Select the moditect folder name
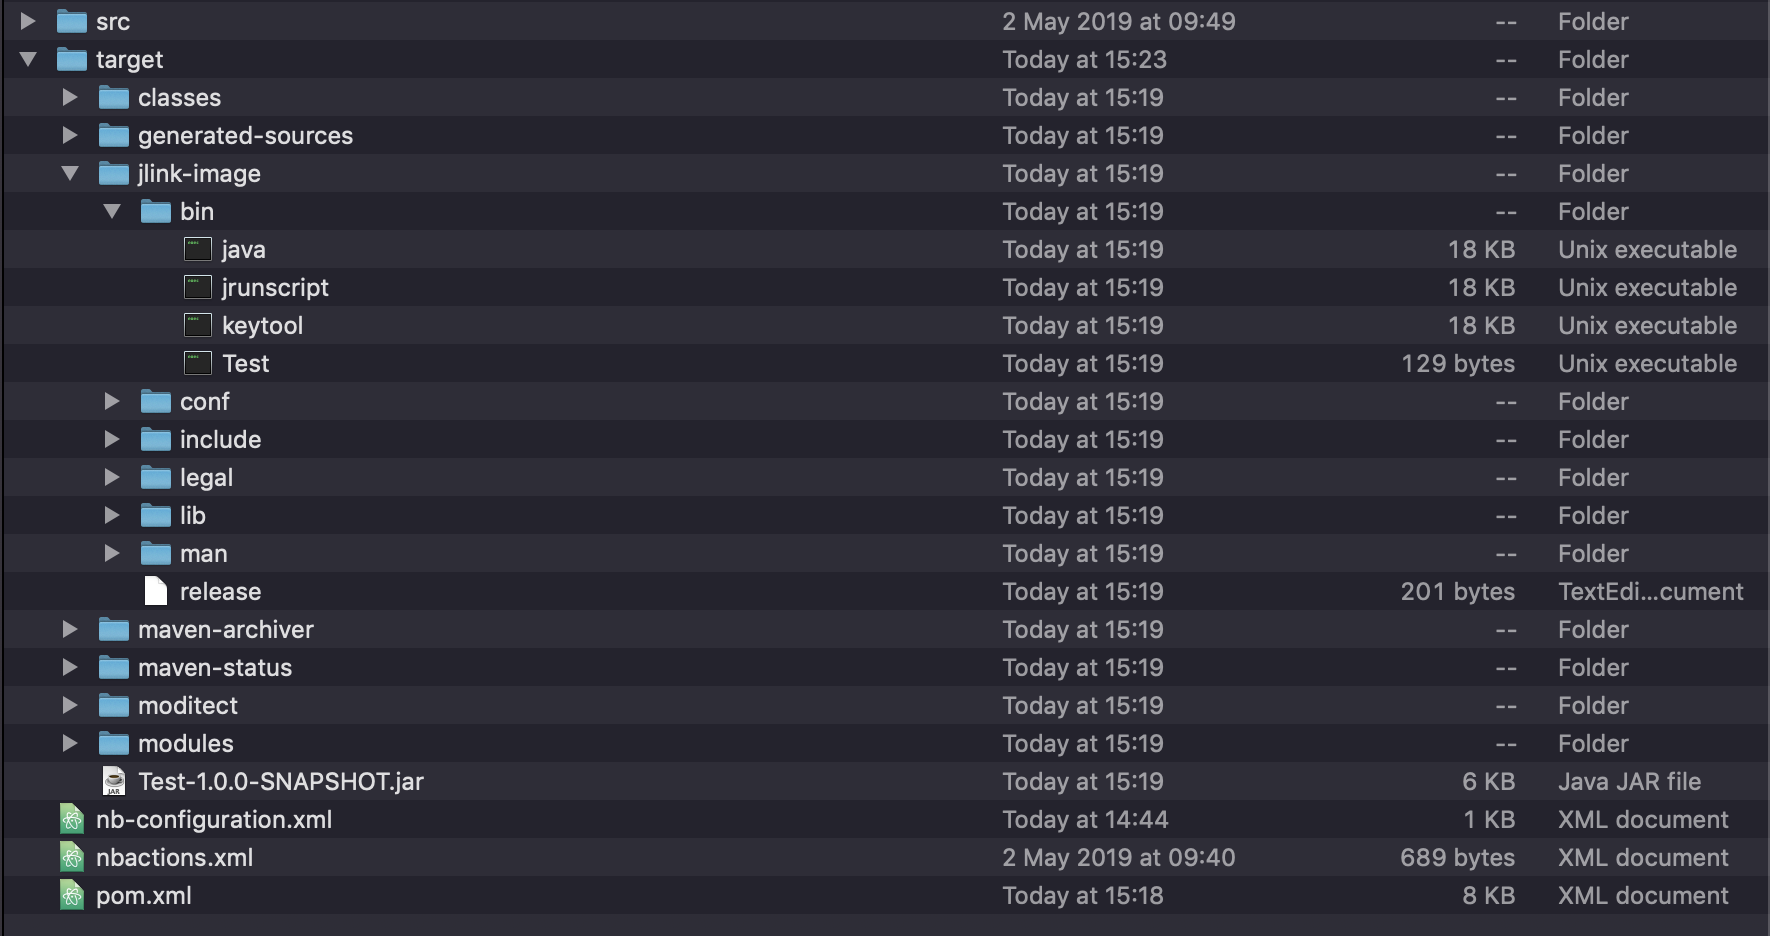 click(x=188, y=706)
